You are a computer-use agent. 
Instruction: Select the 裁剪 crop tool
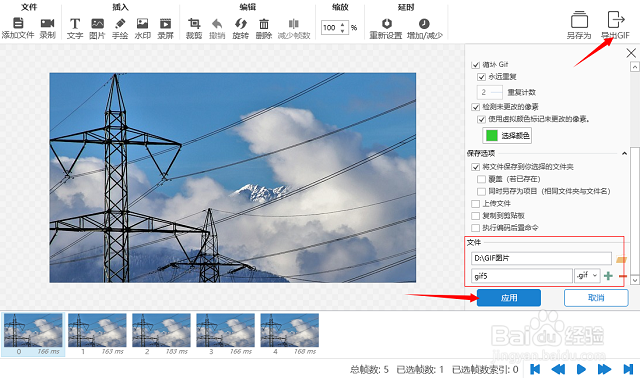click(x=194, y=23)
